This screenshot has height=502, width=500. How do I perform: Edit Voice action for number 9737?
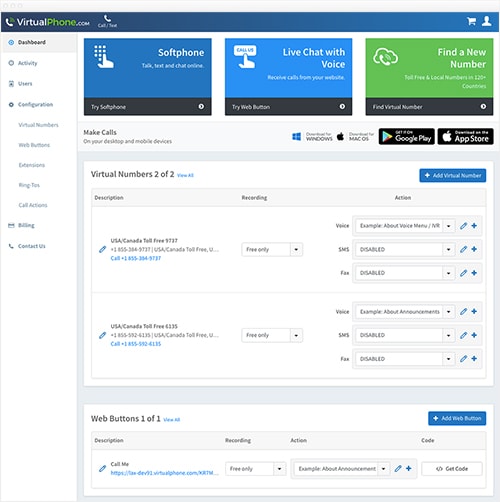[x=463, y=226]
